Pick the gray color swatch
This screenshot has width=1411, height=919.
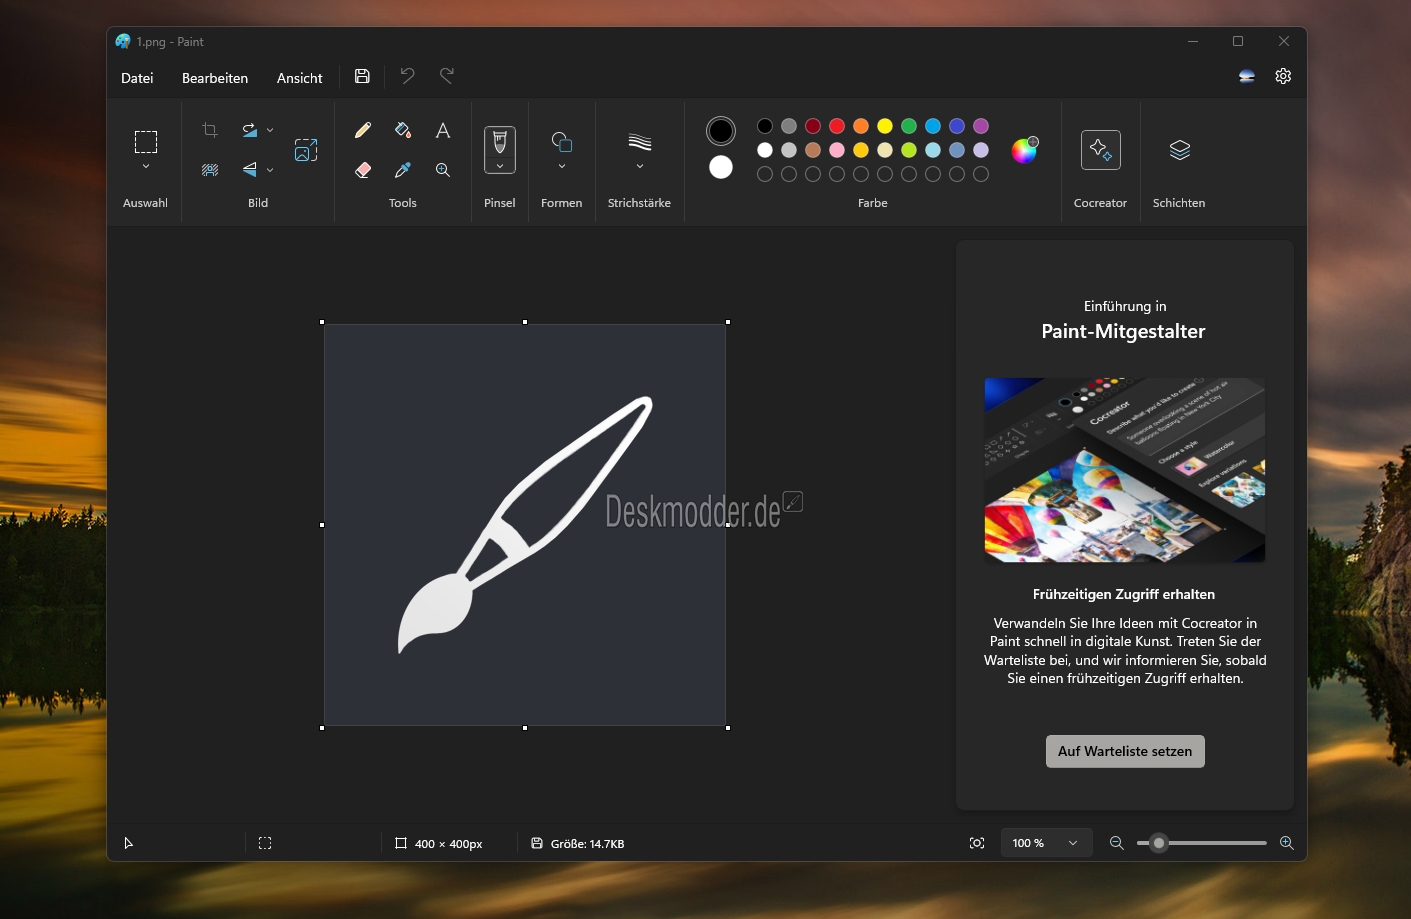point(789,126)
